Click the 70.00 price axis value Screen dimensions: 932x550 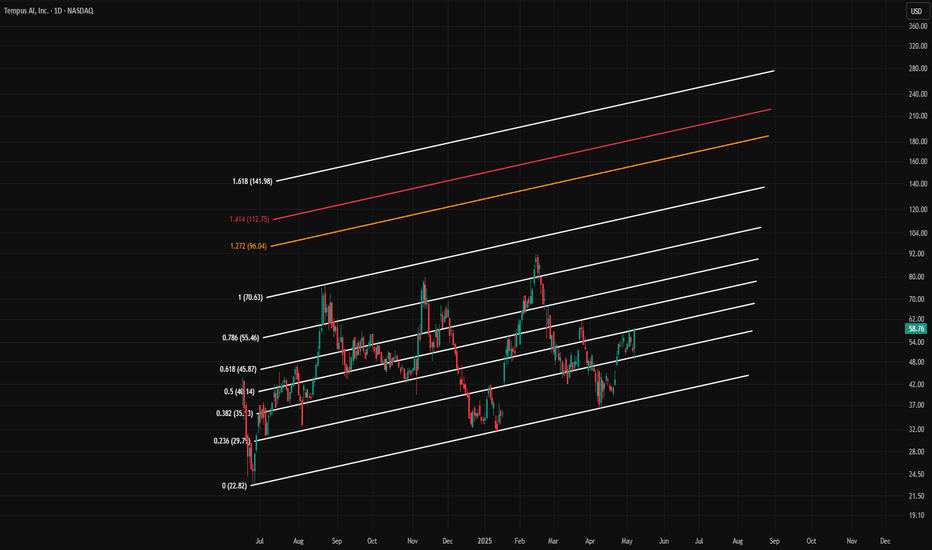point(917,299)
